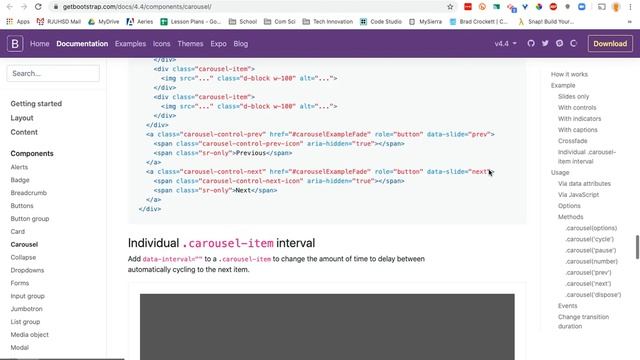Show more bookmarks via the overflow chevron

coord(629,22)
